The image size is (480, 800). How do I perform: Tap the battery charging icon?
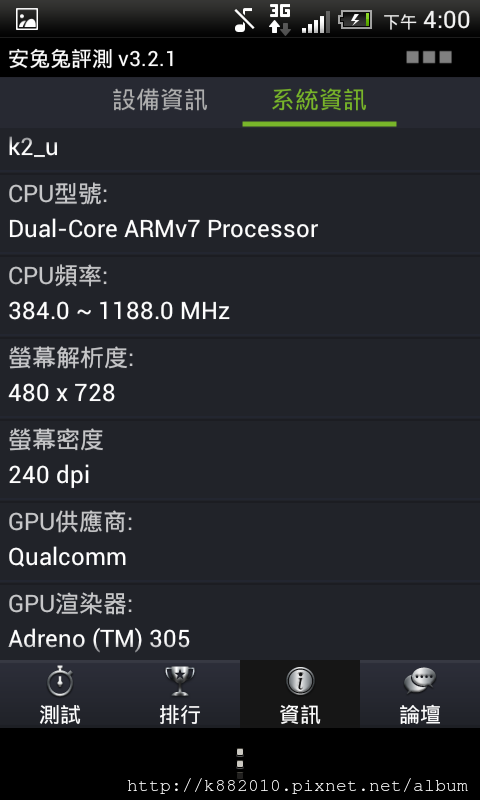click(x=355, y=20)
